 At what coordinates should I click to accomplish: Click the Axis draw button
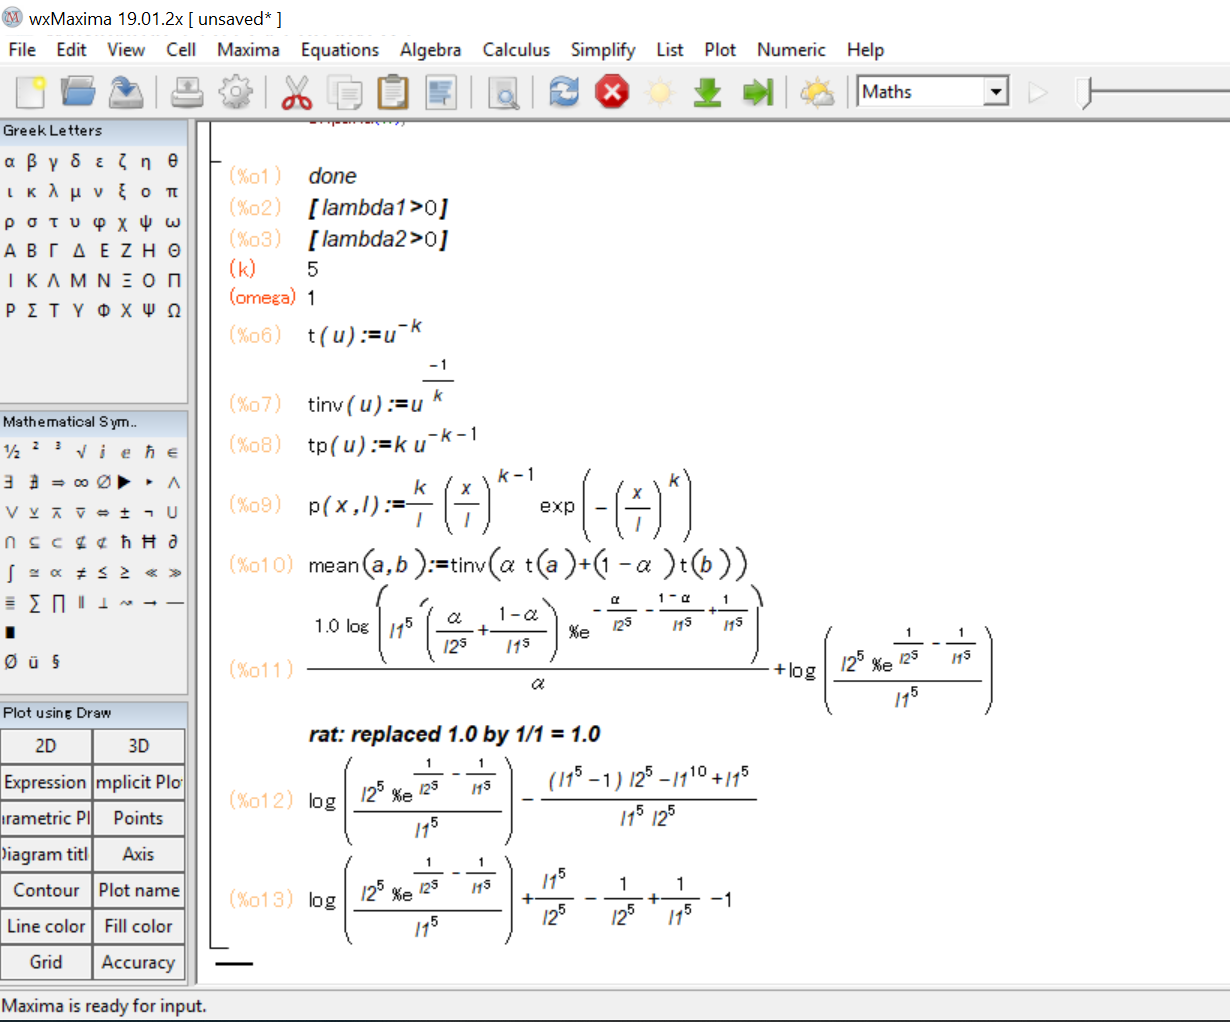pos(139,854)
